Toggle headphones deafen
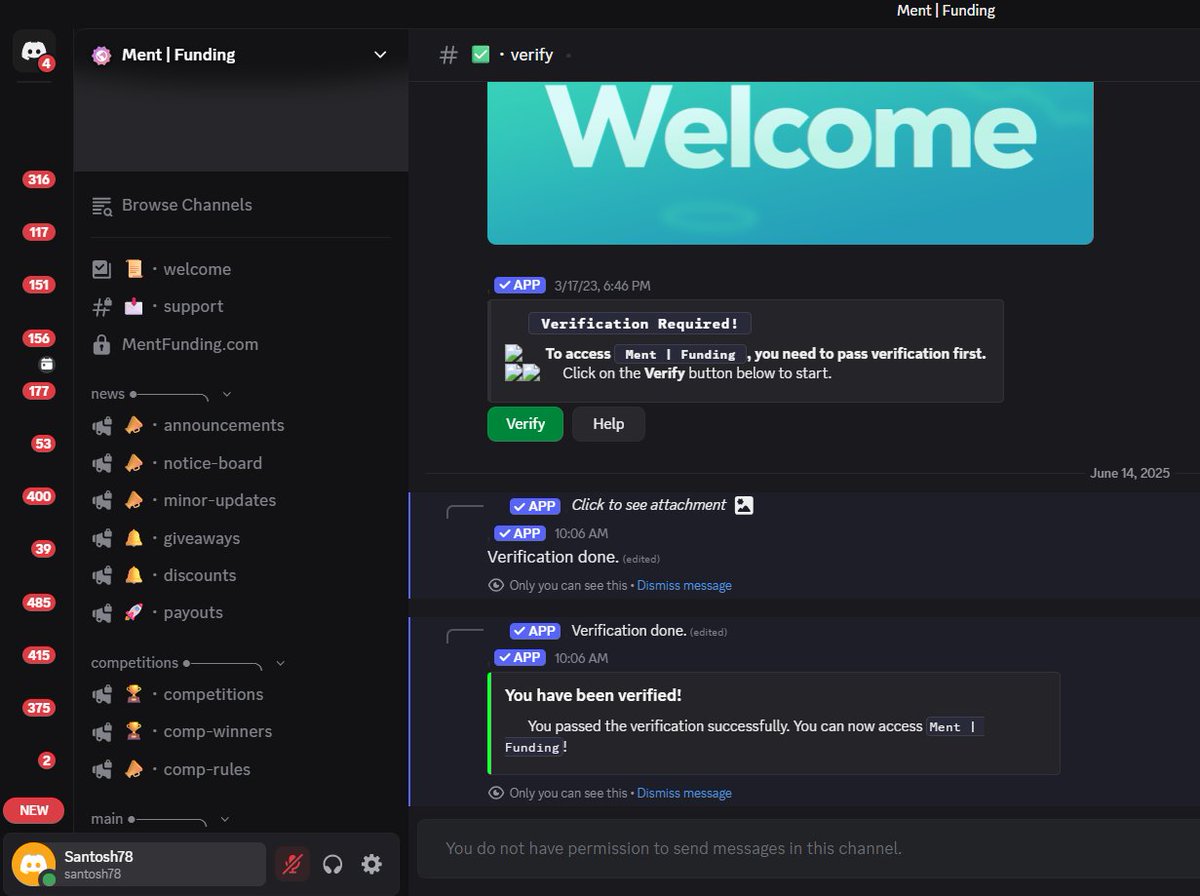 tap(333, 864)
